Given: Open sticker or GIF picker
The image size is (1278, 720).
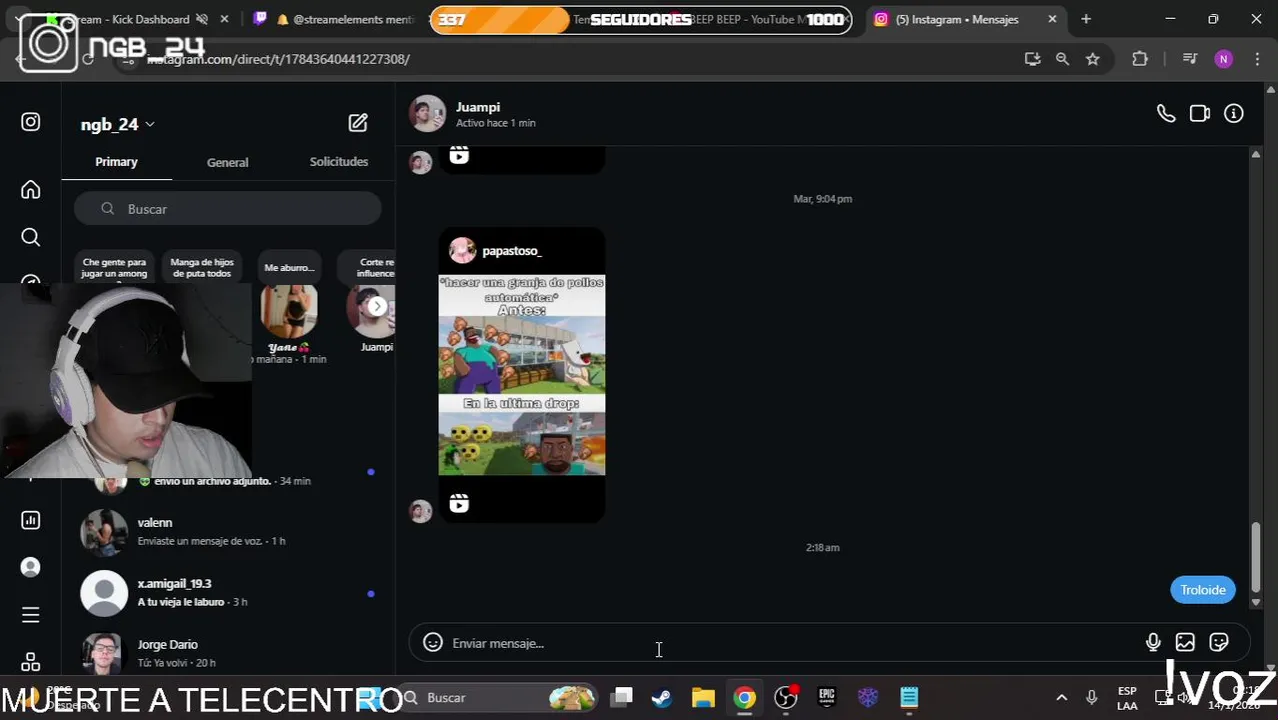Looking at the screenshot, I should click(1219, 643).
